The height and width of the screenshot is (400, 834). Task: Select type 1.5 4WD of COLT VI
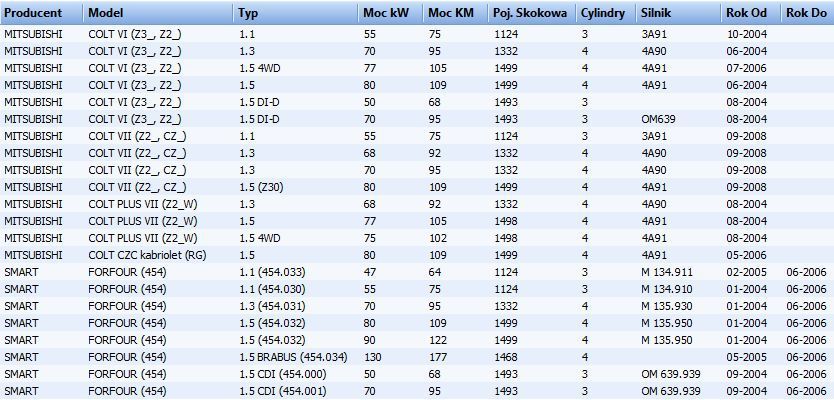(259, 68)
